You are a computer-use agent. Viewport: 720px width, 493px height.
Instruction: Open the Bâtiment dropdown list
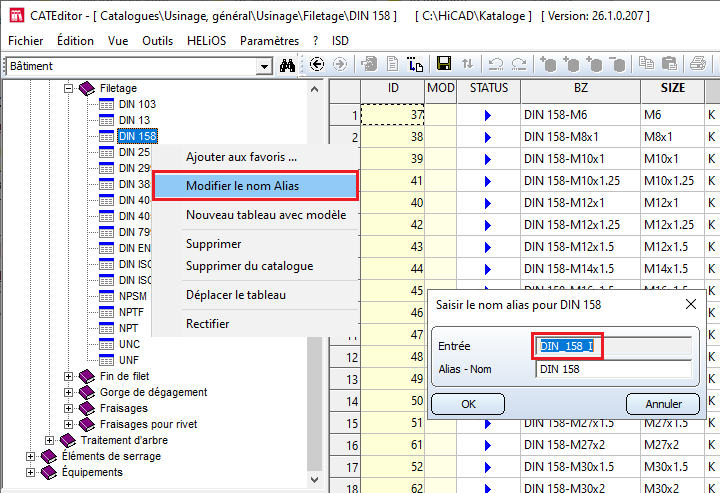coord(264,66)
